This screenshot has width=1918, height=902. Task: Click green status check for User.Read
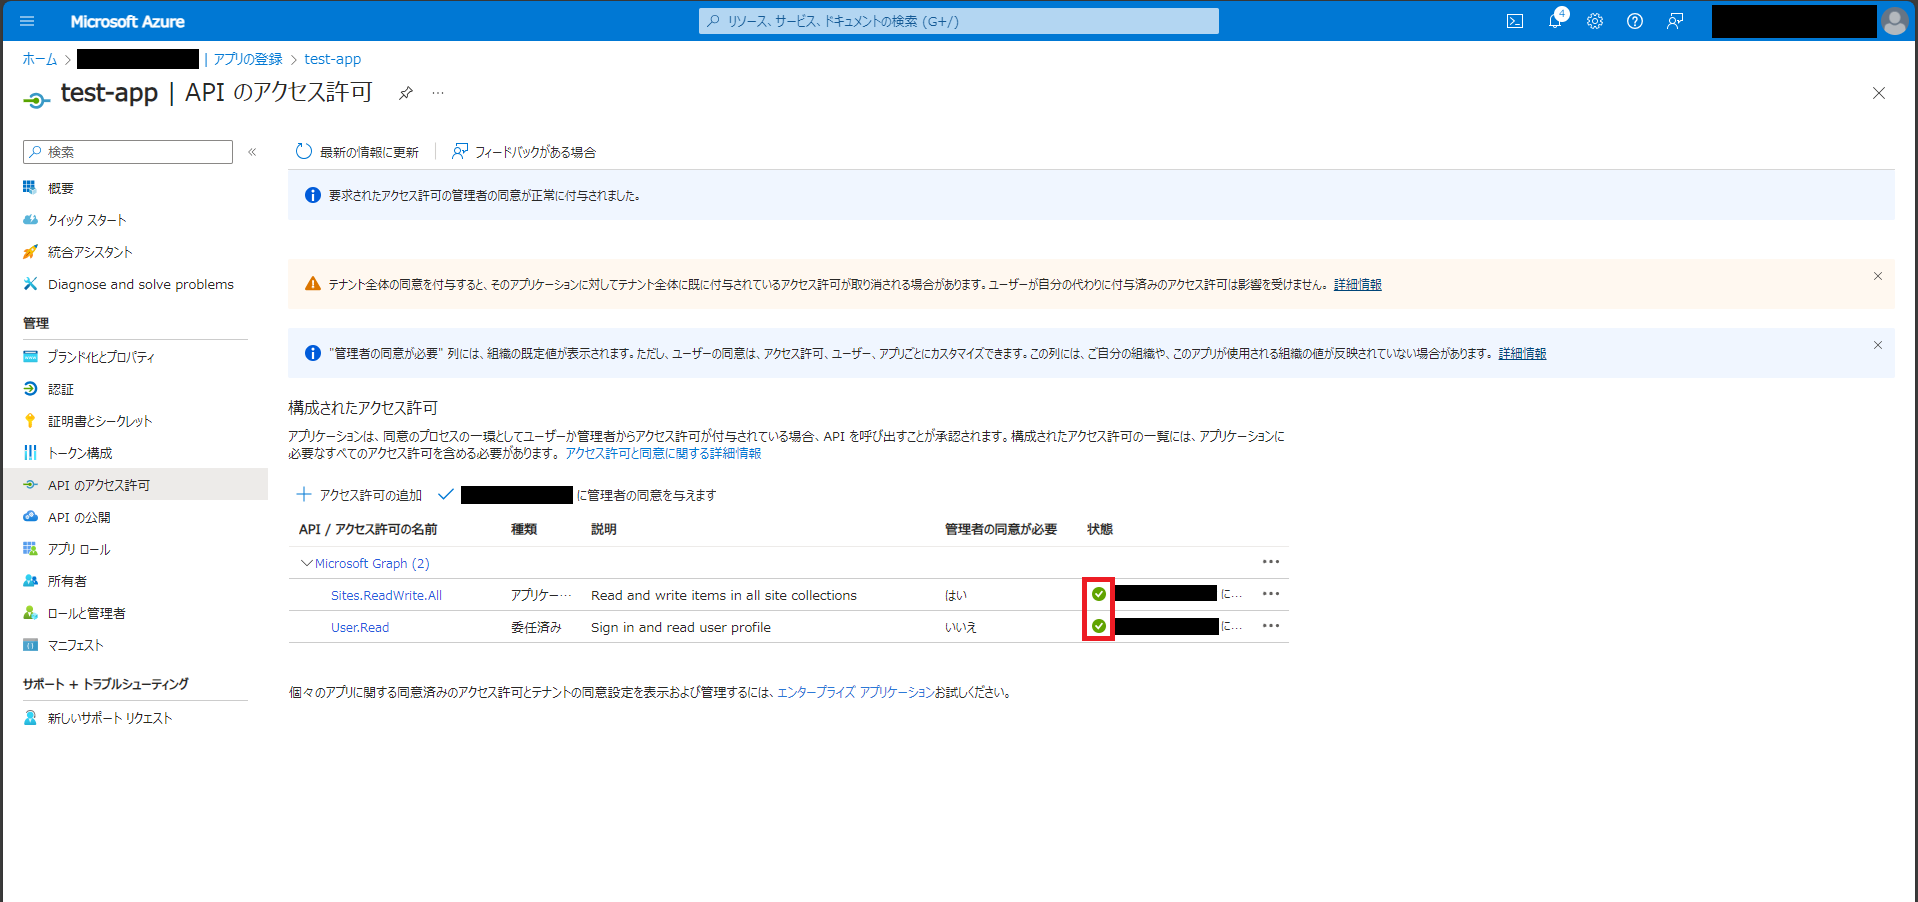pos(1099,626)
